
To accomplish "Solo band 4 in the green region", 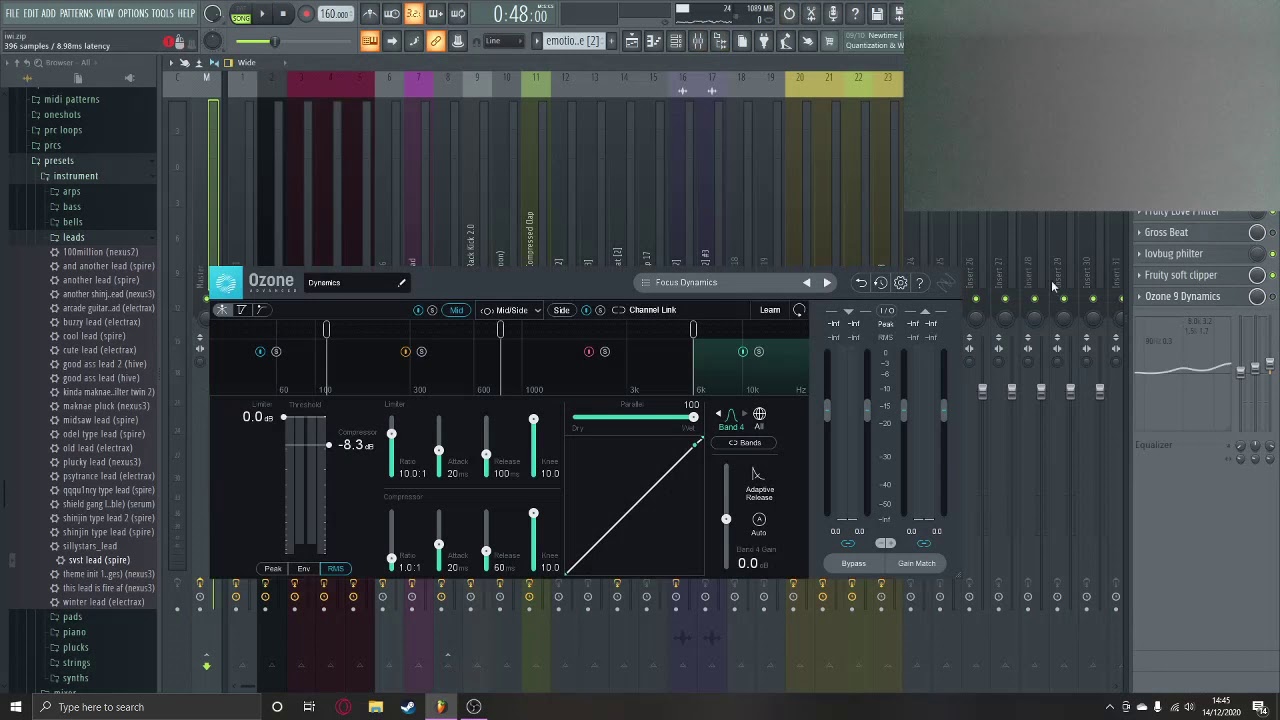I will coord(759,352).
